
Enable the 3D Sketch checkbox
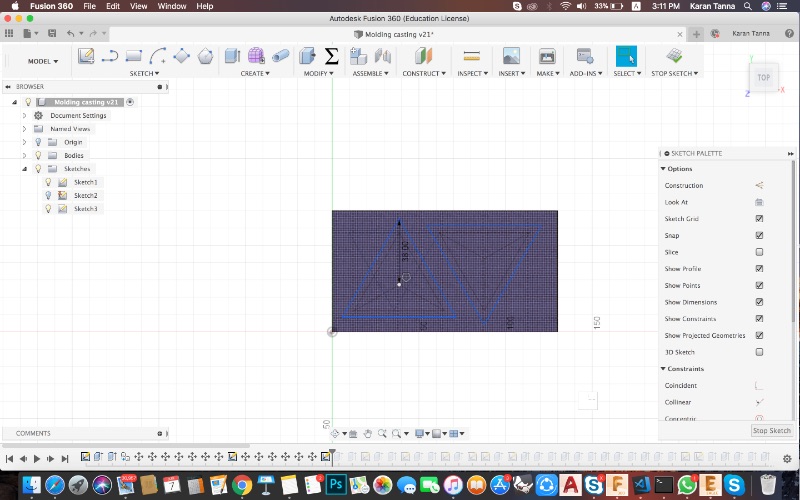coord(759,352)
